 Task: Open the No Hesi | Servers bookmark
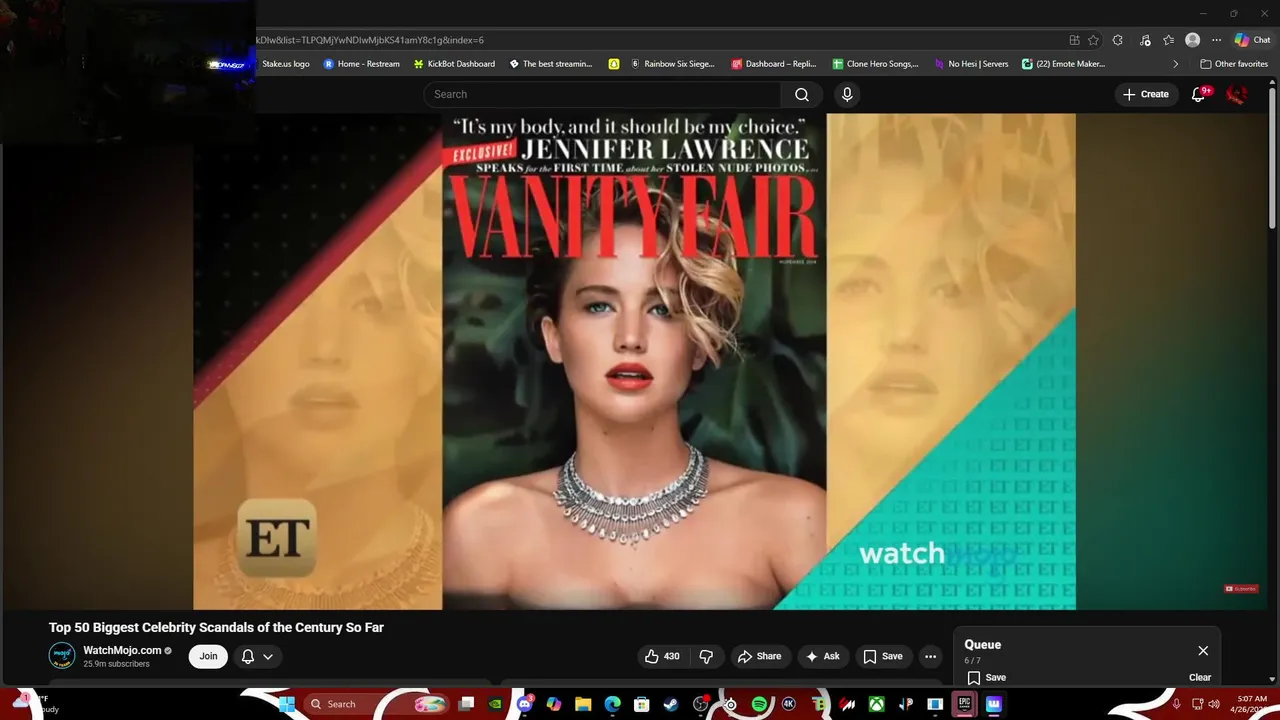971,64
